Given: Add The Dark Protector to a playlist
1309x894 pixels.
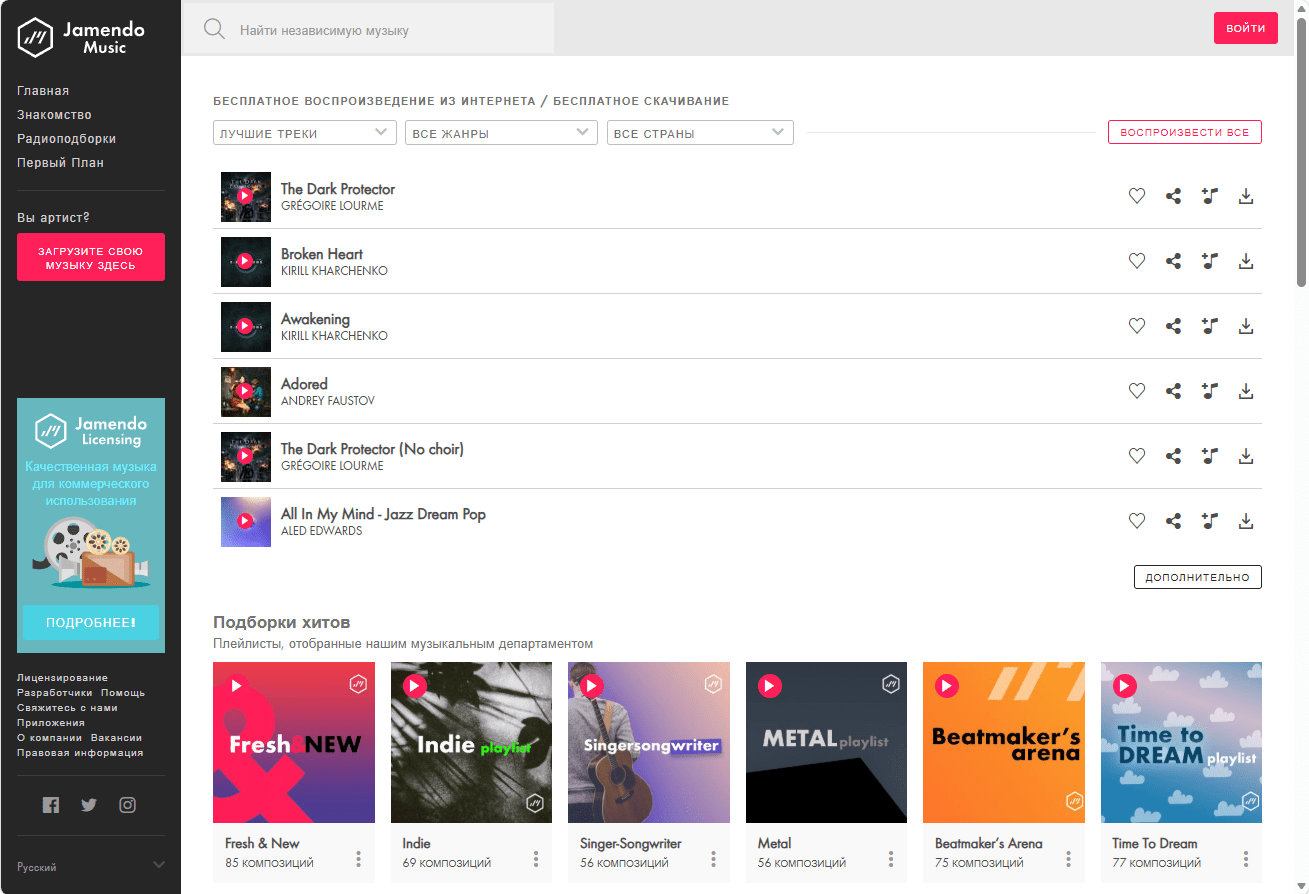Looking at the screenshot, I should 1210,196.
